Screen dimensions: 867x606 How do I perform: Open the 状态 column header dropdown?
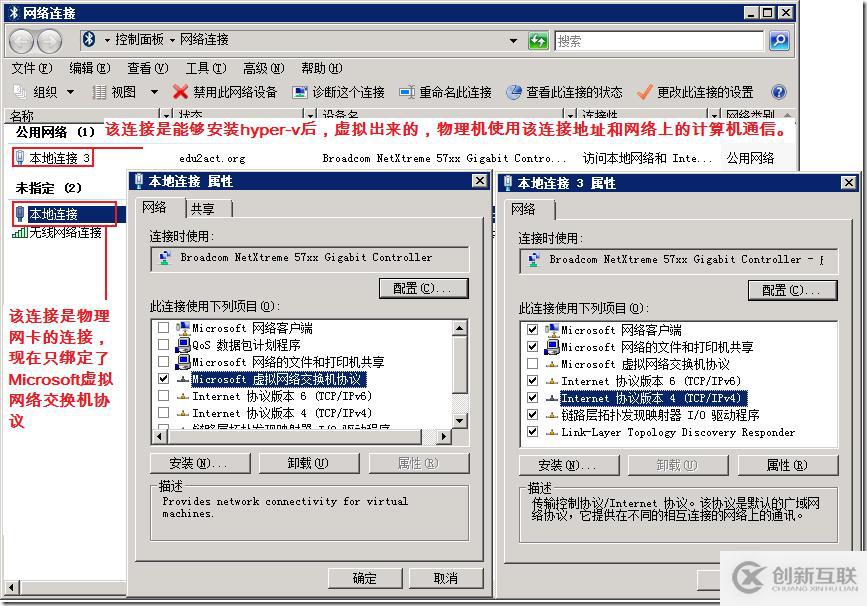pyautogui.click(x=310, y=116)
